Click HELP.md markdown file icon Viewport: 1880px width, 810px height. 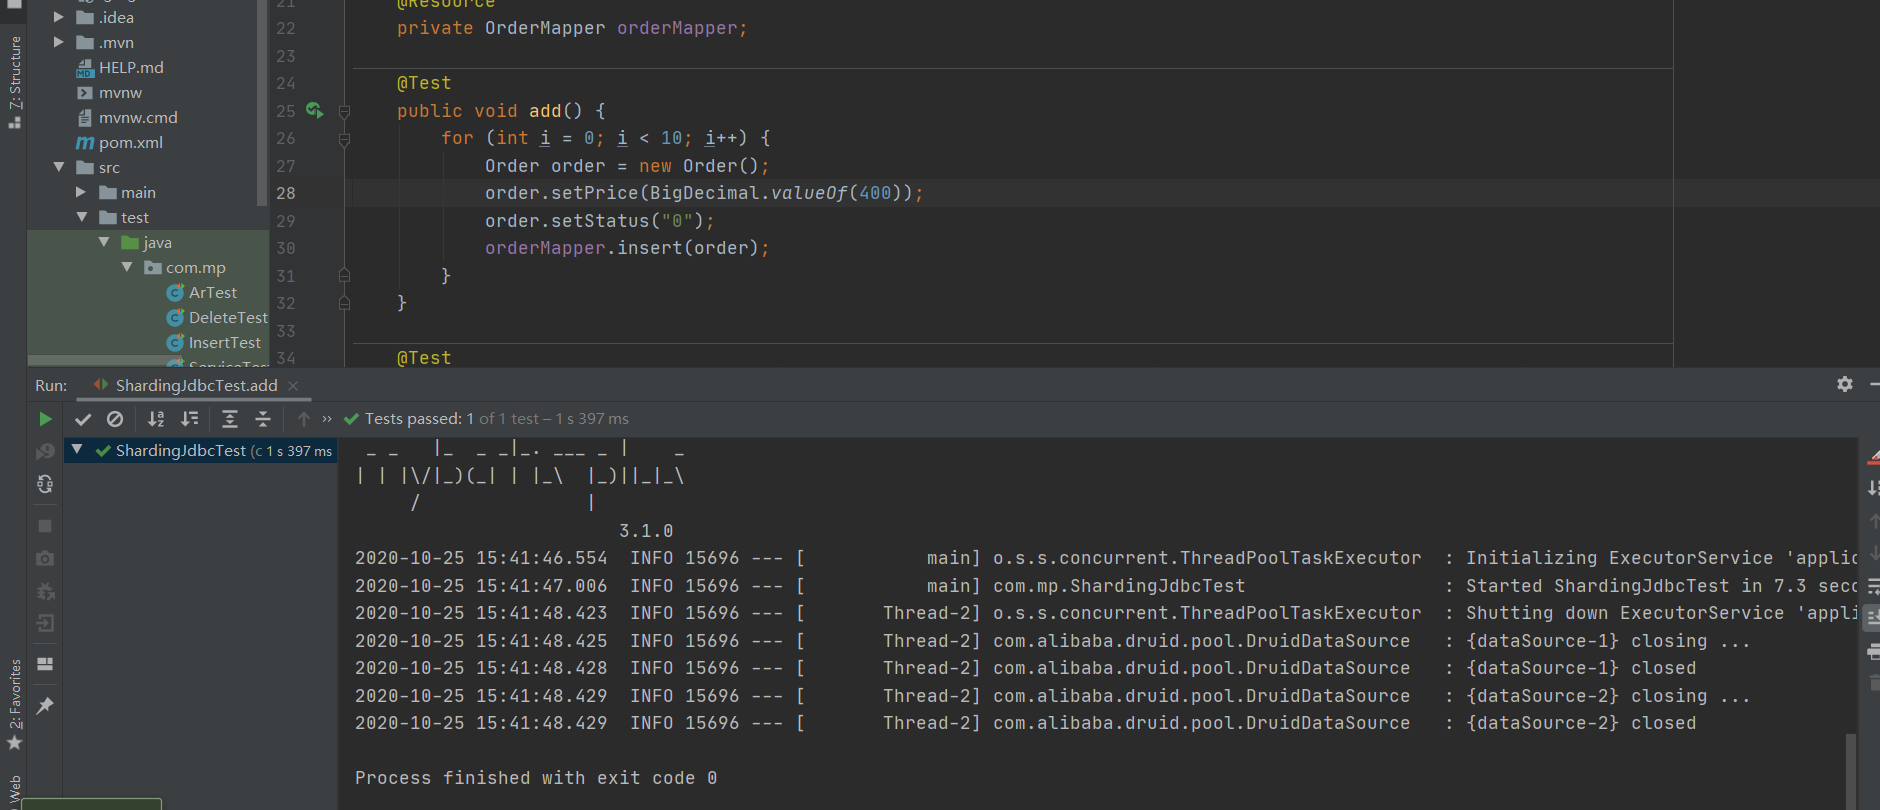pos(85,68)
